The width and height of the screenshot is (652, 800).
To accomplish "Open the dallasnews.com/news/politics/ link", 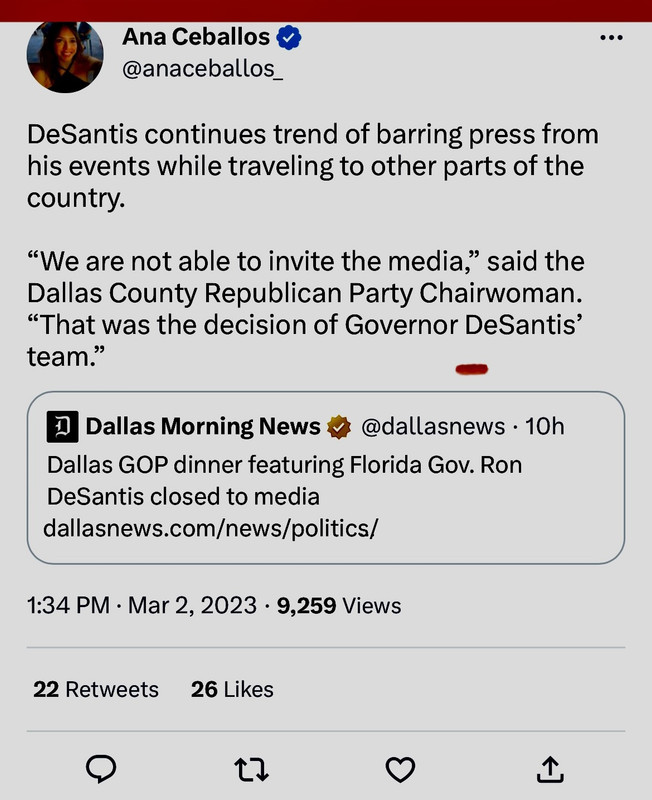I will click(211, 527).
